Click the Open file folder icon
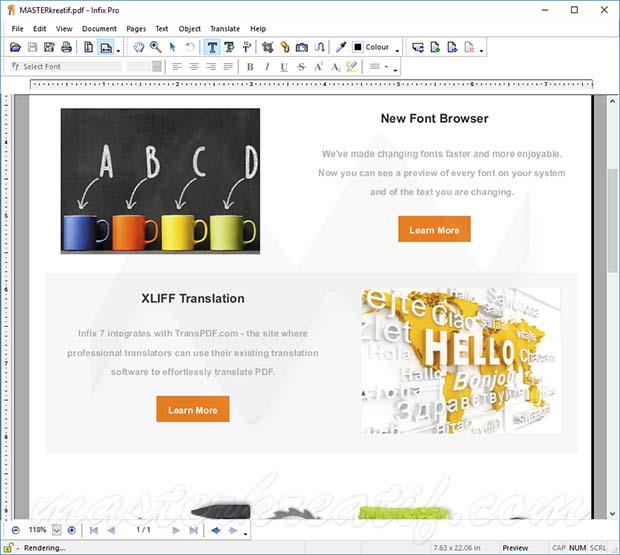620x555 pixels. (x=15, y=47)
